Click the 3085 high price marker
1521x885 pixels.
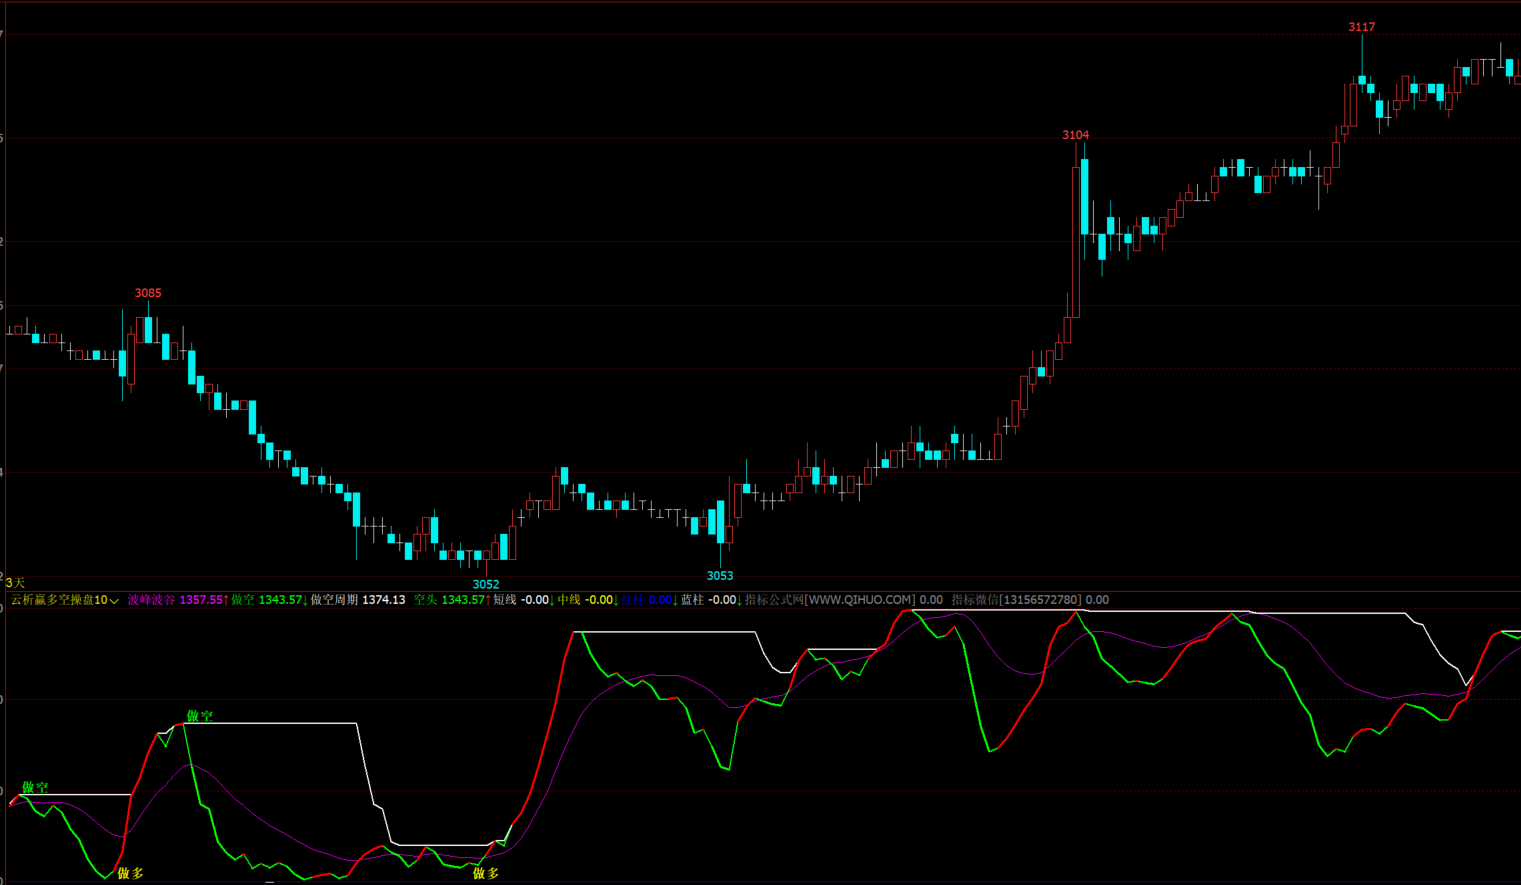(148, 293)
